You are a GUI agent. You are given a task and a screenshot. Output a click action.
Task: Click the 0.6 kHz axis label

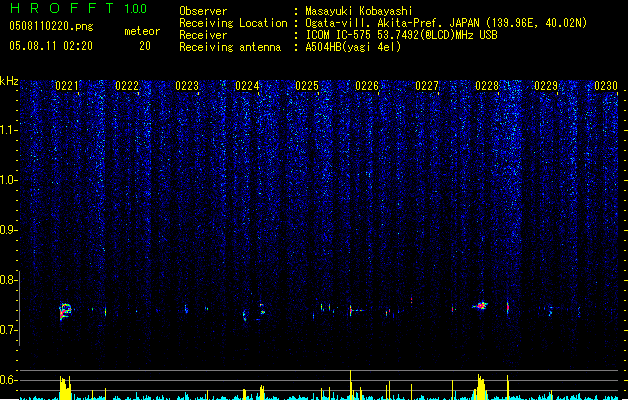point(9,380)
